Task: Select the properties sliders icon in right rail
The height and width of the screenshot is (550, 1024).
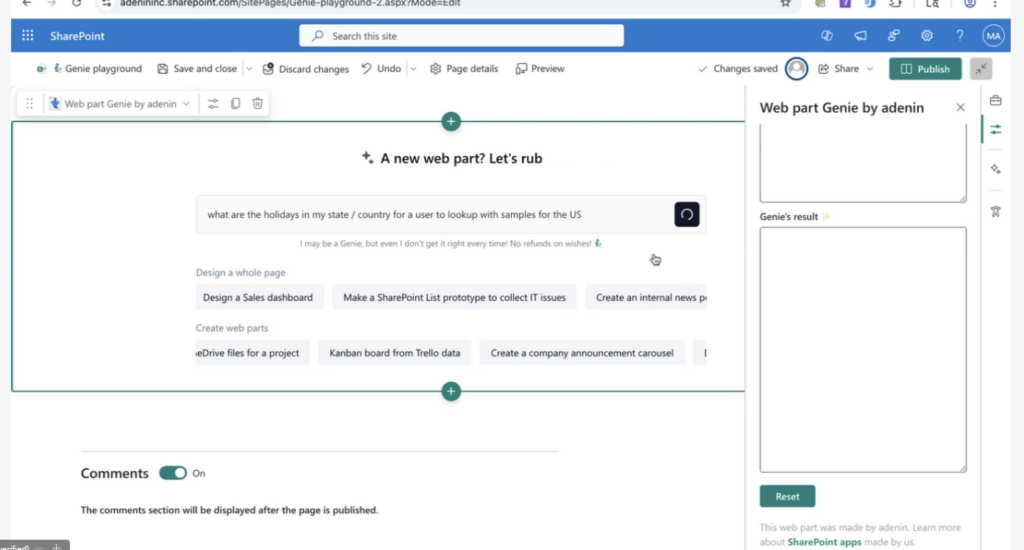Action: (x=995, y=130)
